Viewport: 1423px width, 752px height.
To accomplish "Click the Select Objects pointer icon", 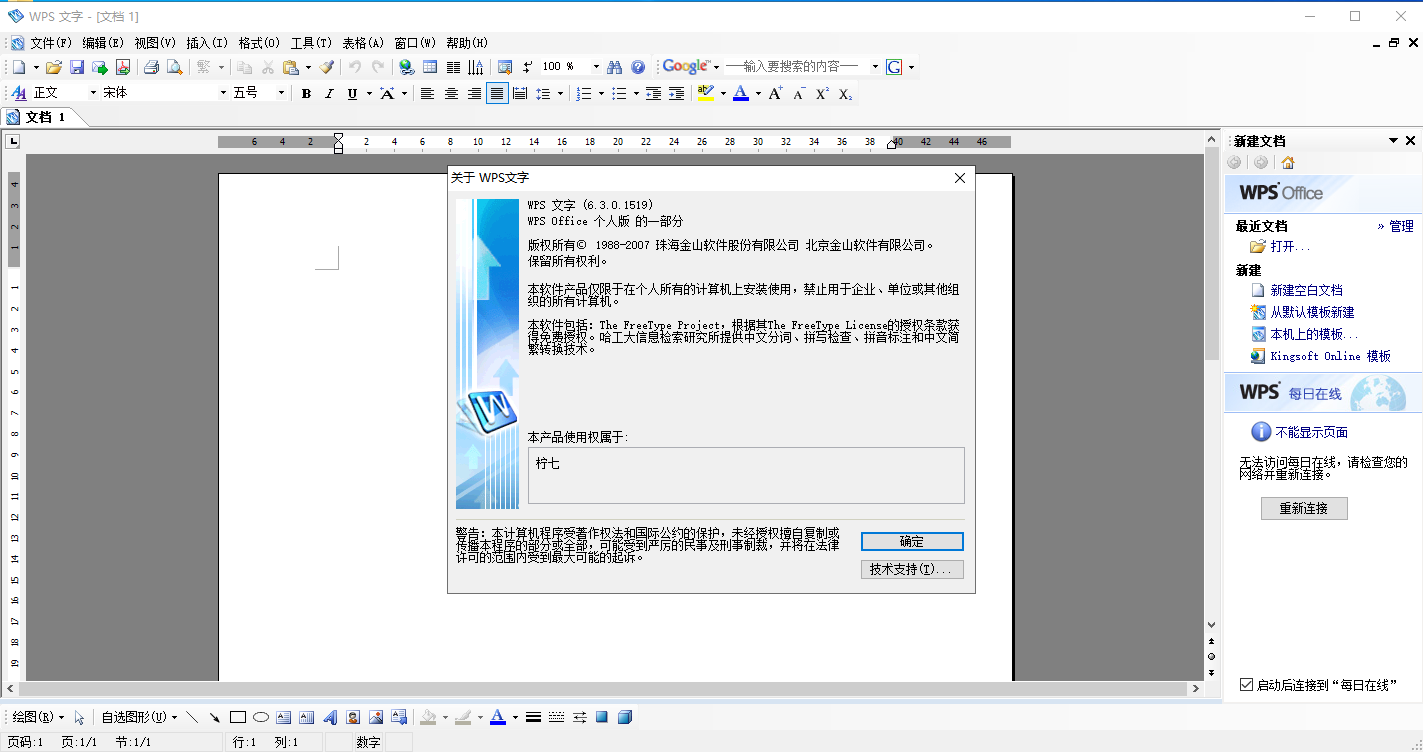I will pyautogui.click(x=80, y=717).
